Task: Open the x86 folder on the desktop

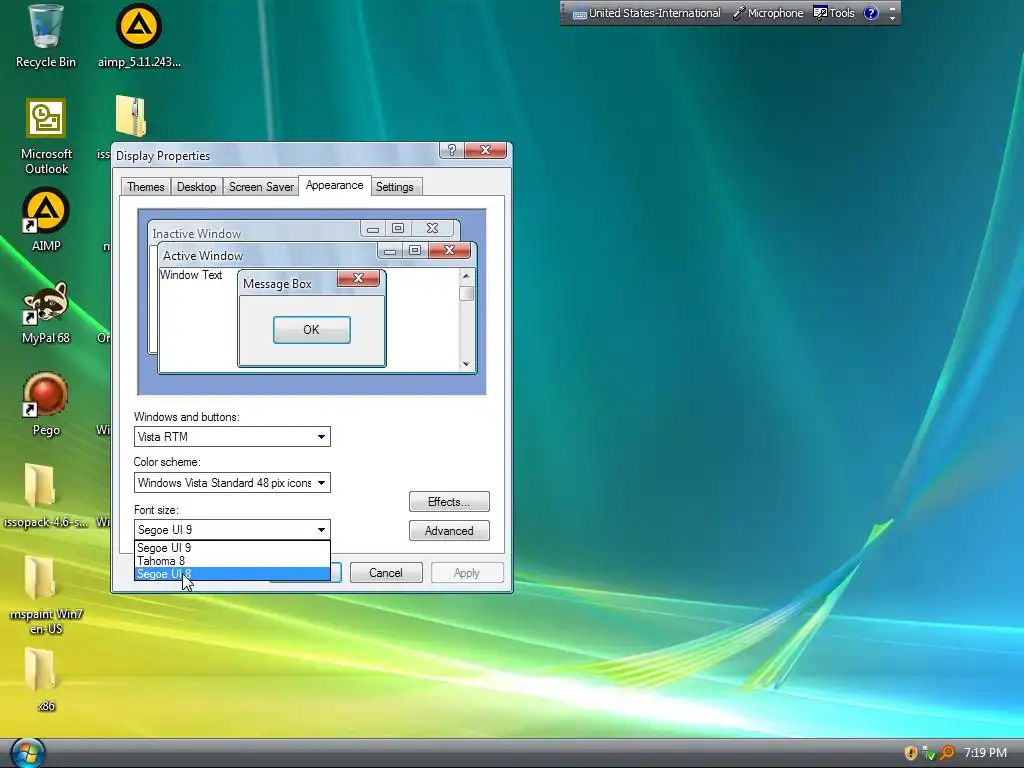Action: click(46, 680)
